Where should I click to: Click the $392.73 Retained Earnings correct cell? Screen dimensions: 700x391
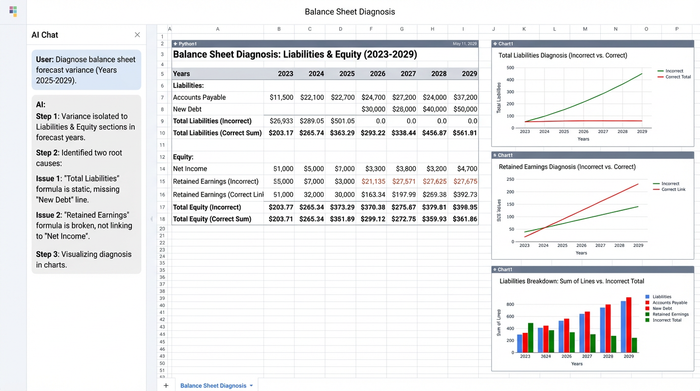click(465, 195)
